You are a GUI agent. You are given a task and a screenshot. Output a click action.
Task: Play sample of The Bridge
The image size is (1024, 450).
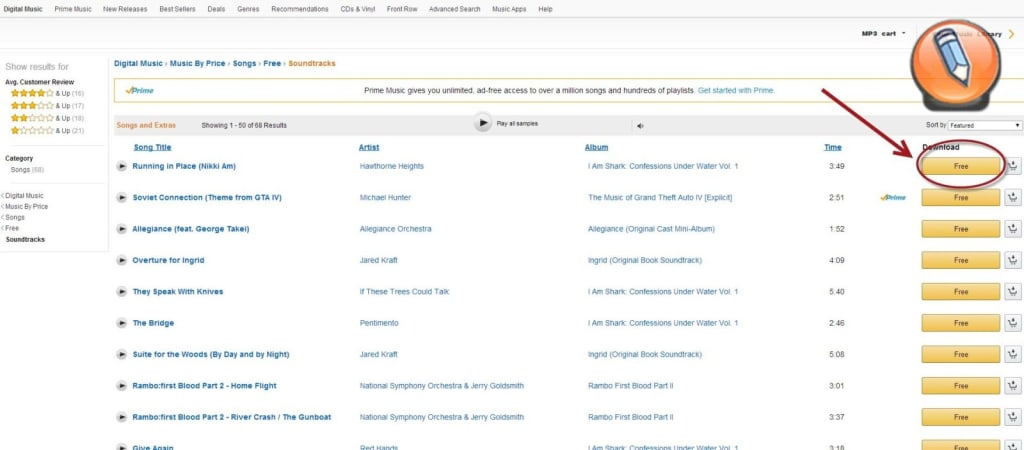[x=121, y=323]
